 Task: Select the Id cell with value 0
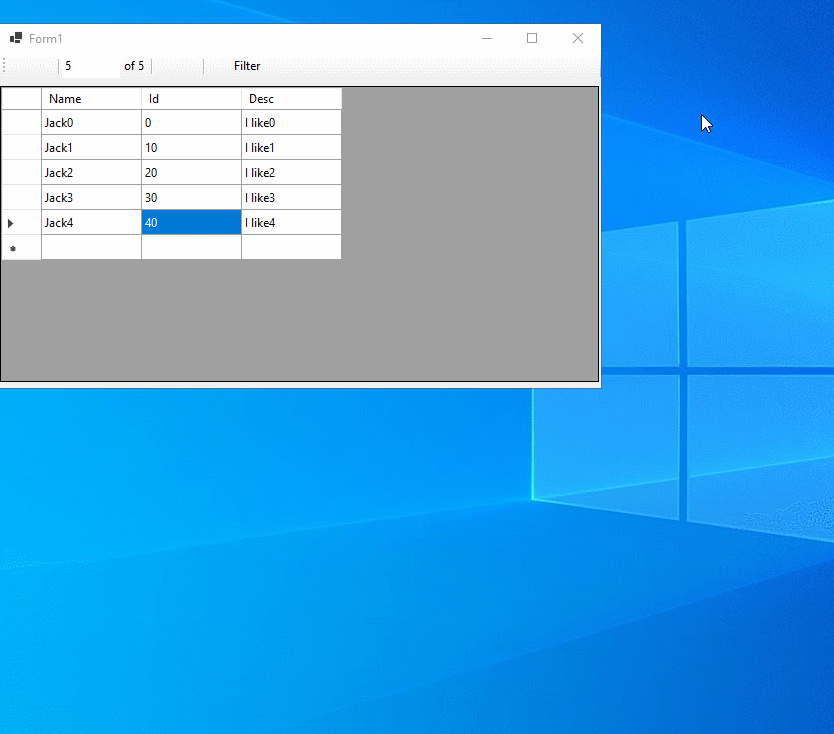pyautogui.click(x=191, y=122)
